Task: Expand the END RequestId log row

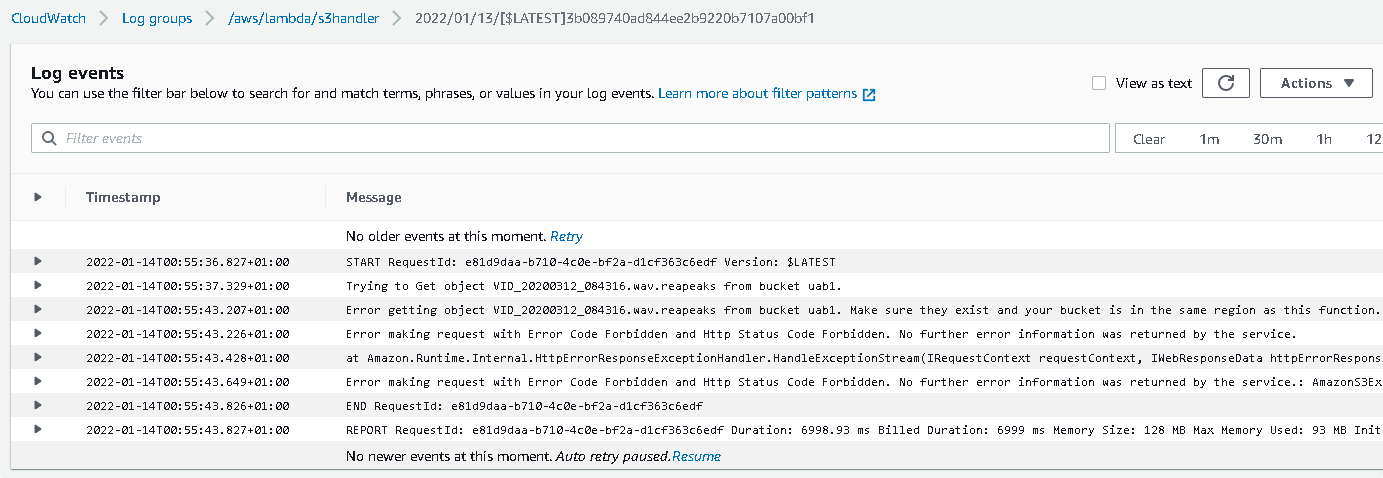Action: click(x=38, y=405)
